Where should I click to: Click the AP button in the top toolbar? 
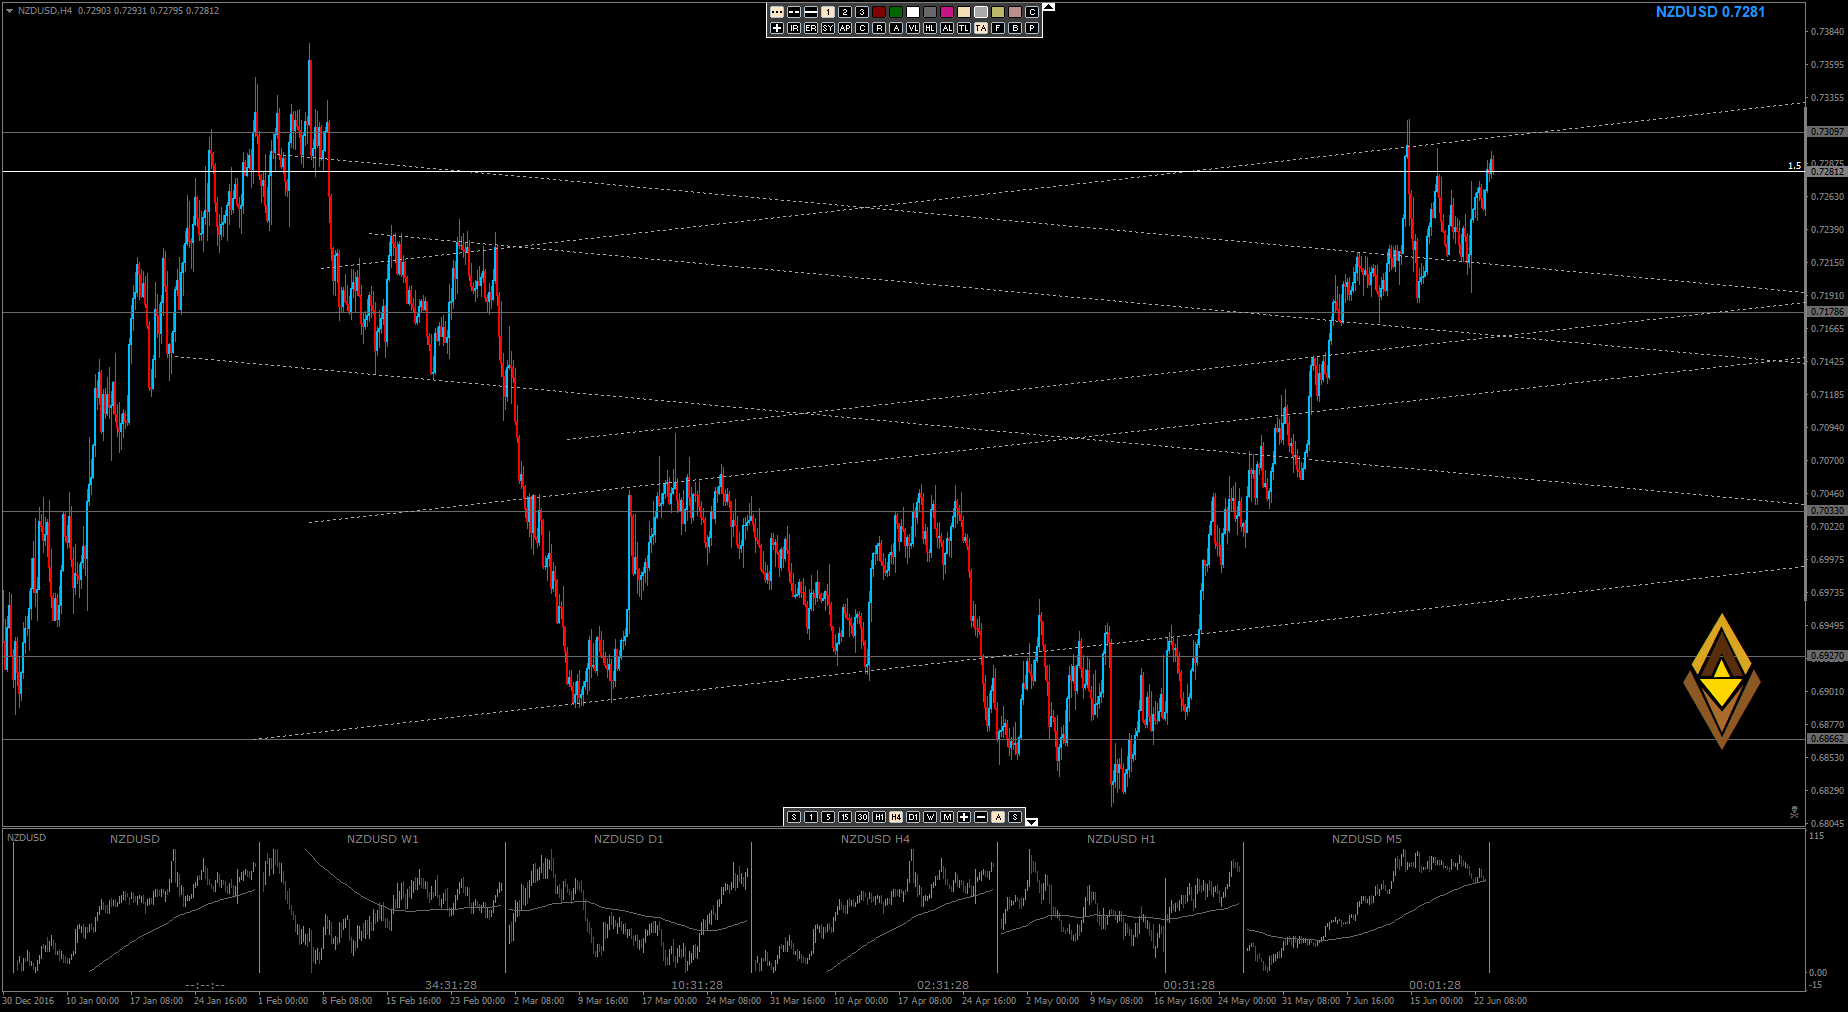click(x=845, y=28)
